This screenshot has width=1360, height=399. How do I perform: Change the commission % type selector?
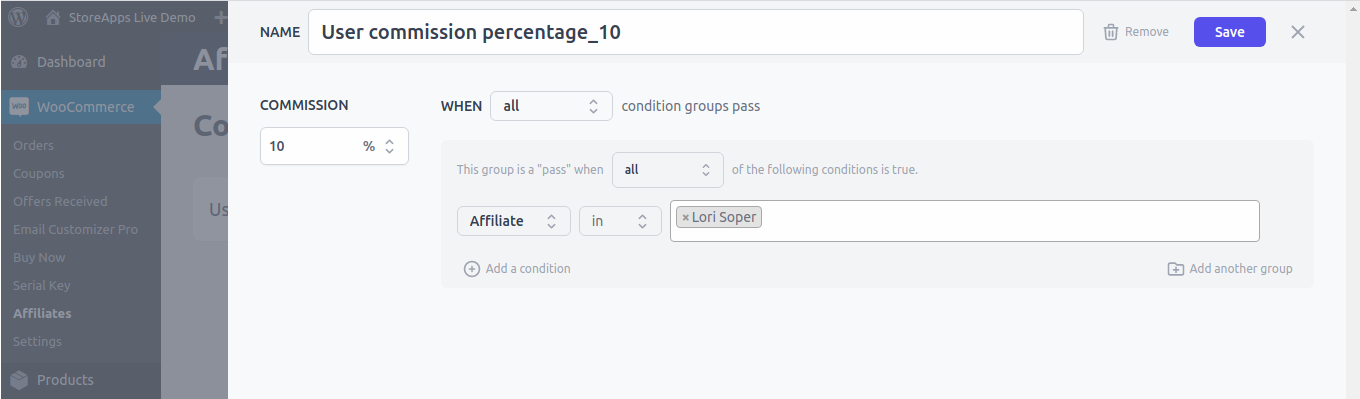pos(379,146)
